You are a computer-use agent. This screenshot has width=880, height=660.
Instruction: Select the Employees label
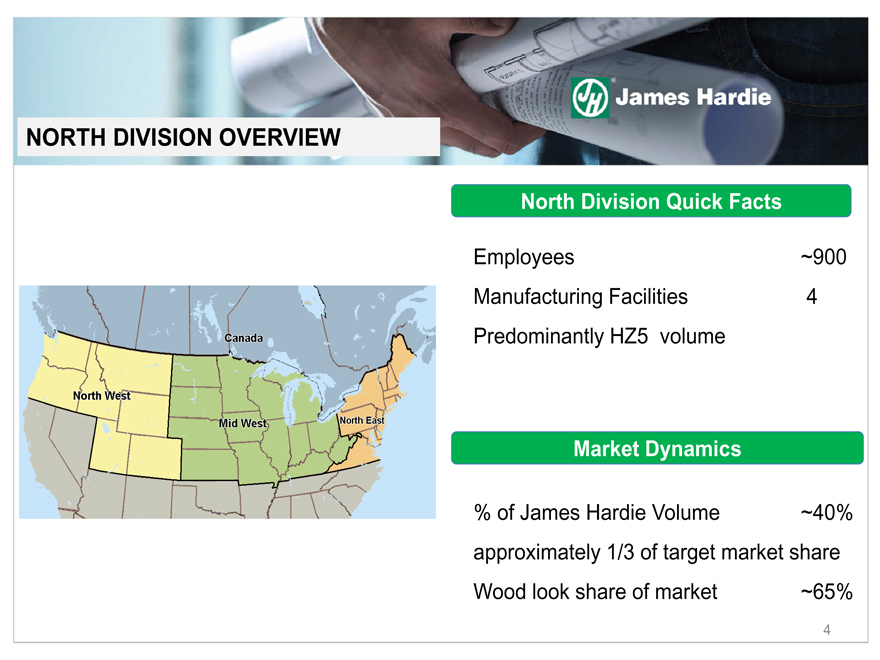tap(524, 258)
